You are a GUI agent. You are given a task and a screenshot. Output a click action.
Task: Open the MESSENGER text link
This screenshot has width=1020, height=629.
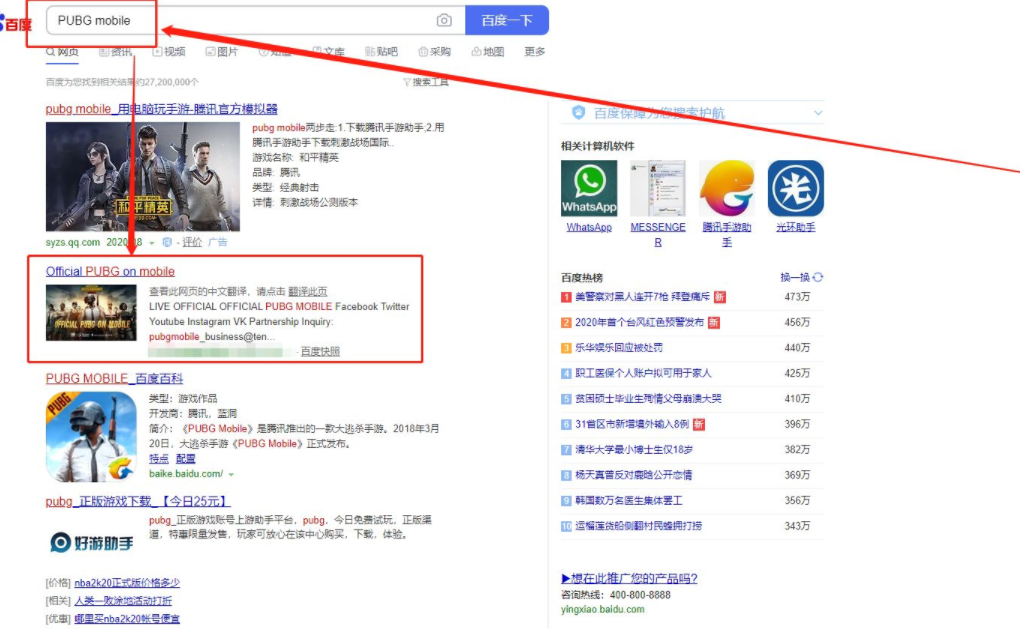pyautogui.click(x=658, y=234)
